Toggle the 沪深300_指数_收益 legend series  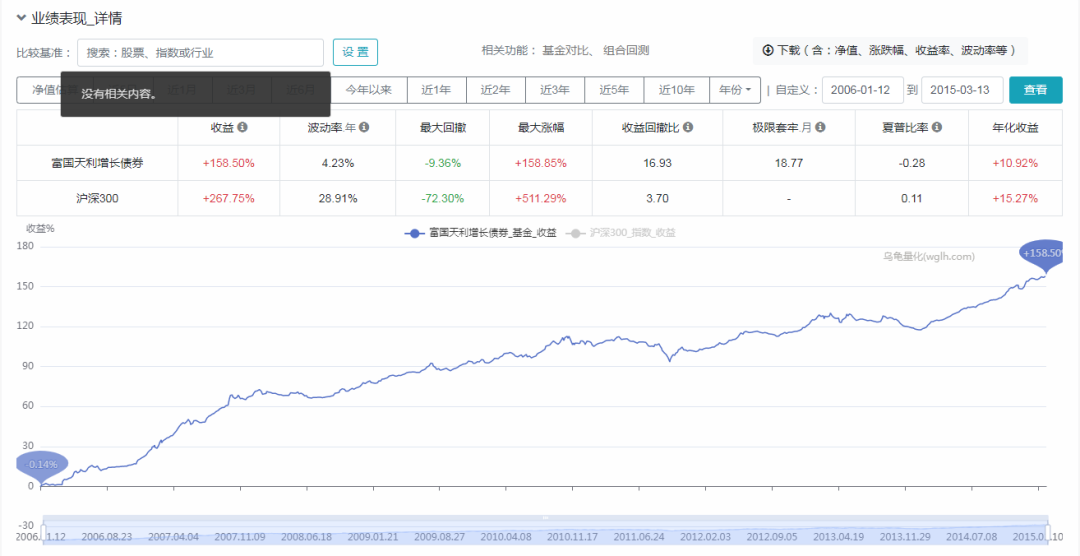point(621,233)
